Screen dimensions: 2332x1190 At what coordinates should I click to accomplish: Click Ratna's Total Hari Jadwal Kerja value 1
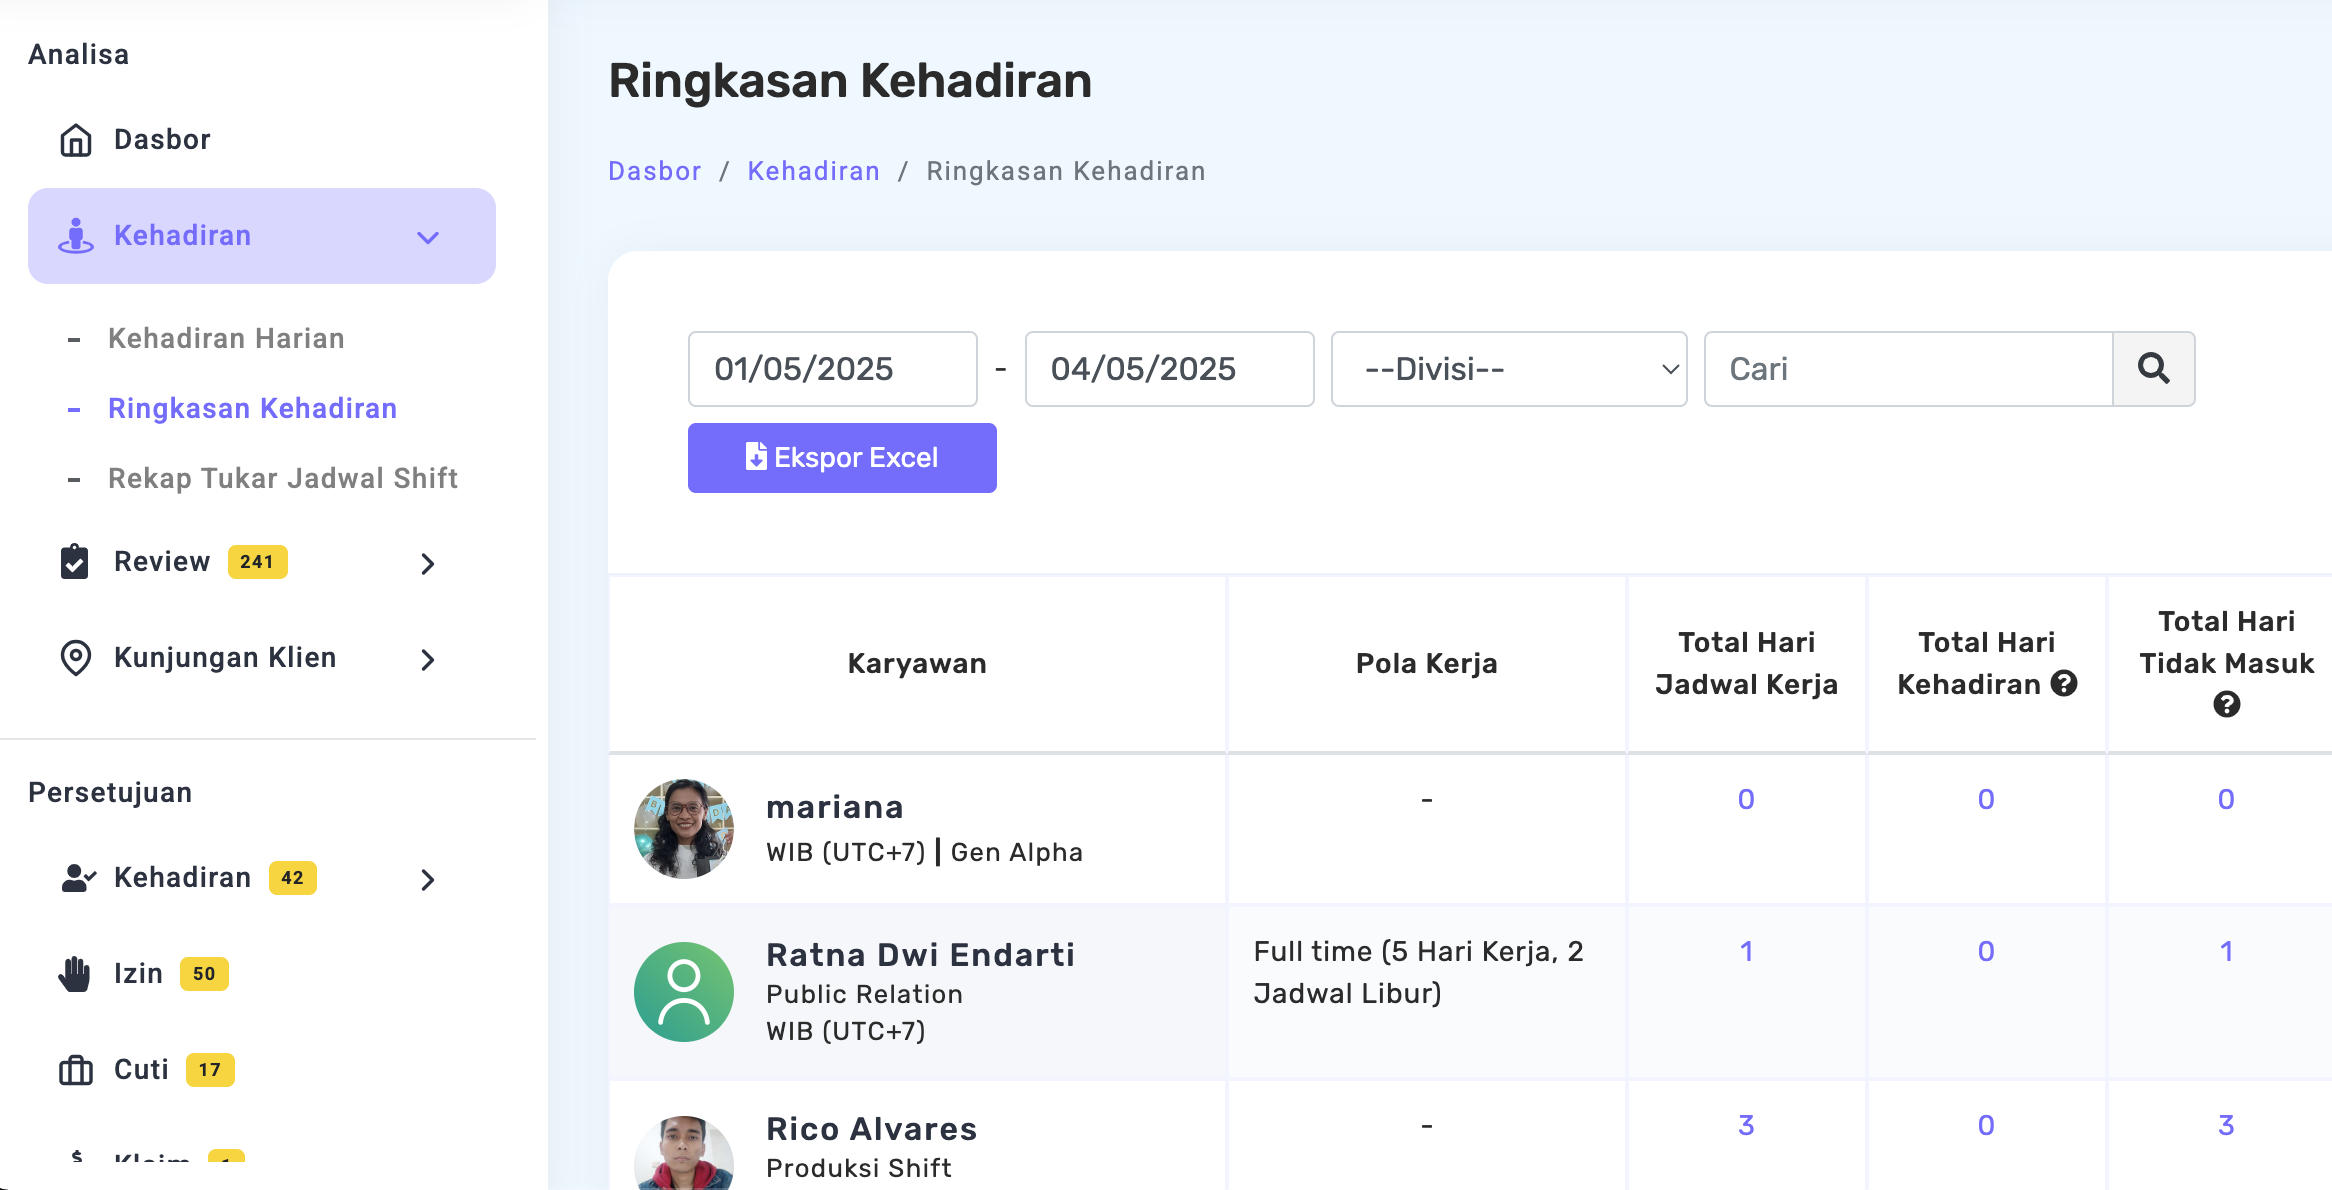[1746, 952]
